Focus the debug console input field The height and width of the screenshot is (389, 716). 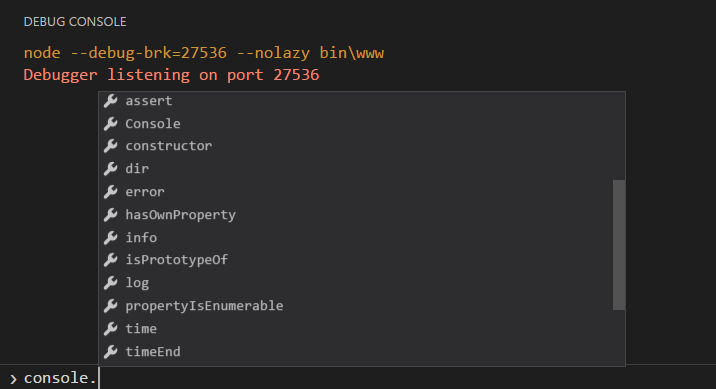tap(369, 378)
